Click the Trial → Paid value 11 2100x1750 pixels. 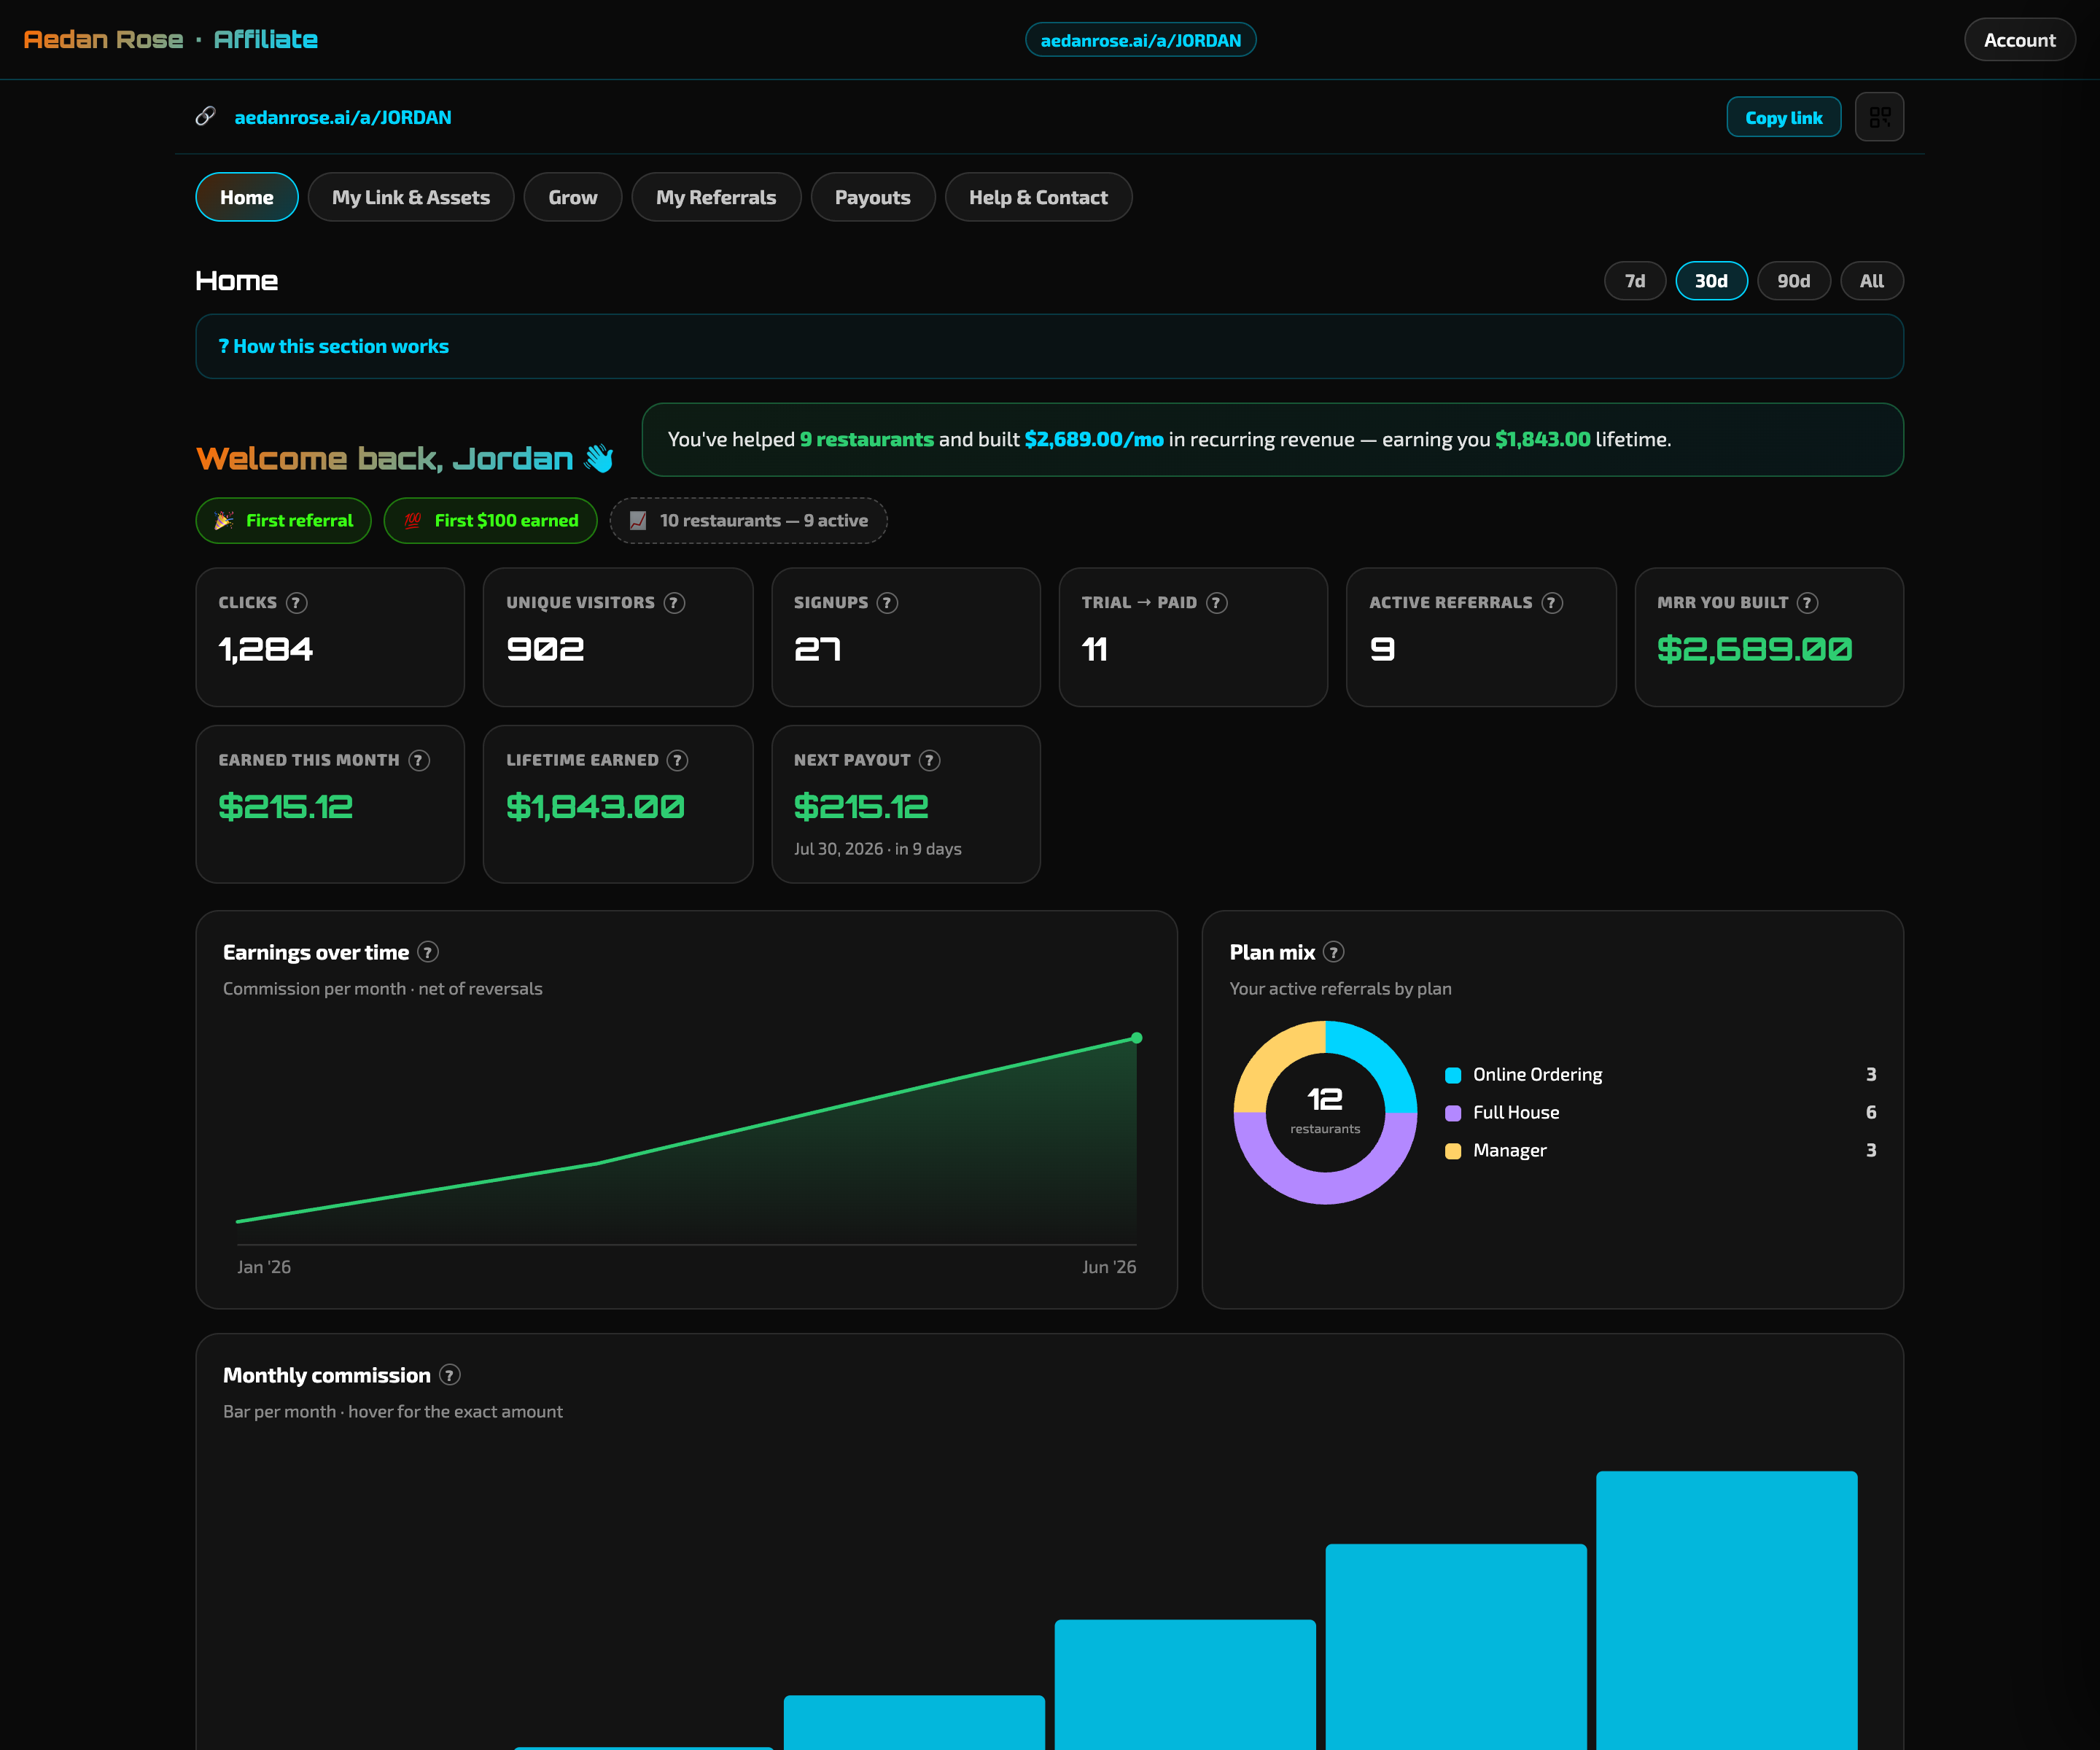[x=1094, y=649]
